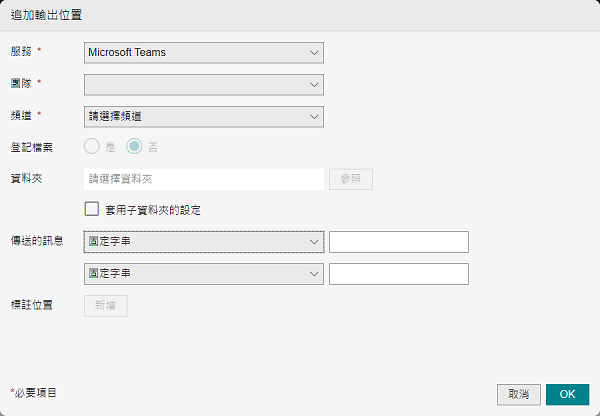Click the 取消 cancel button
This screenshot has width=600, height=416.
(x=519, y=394)
